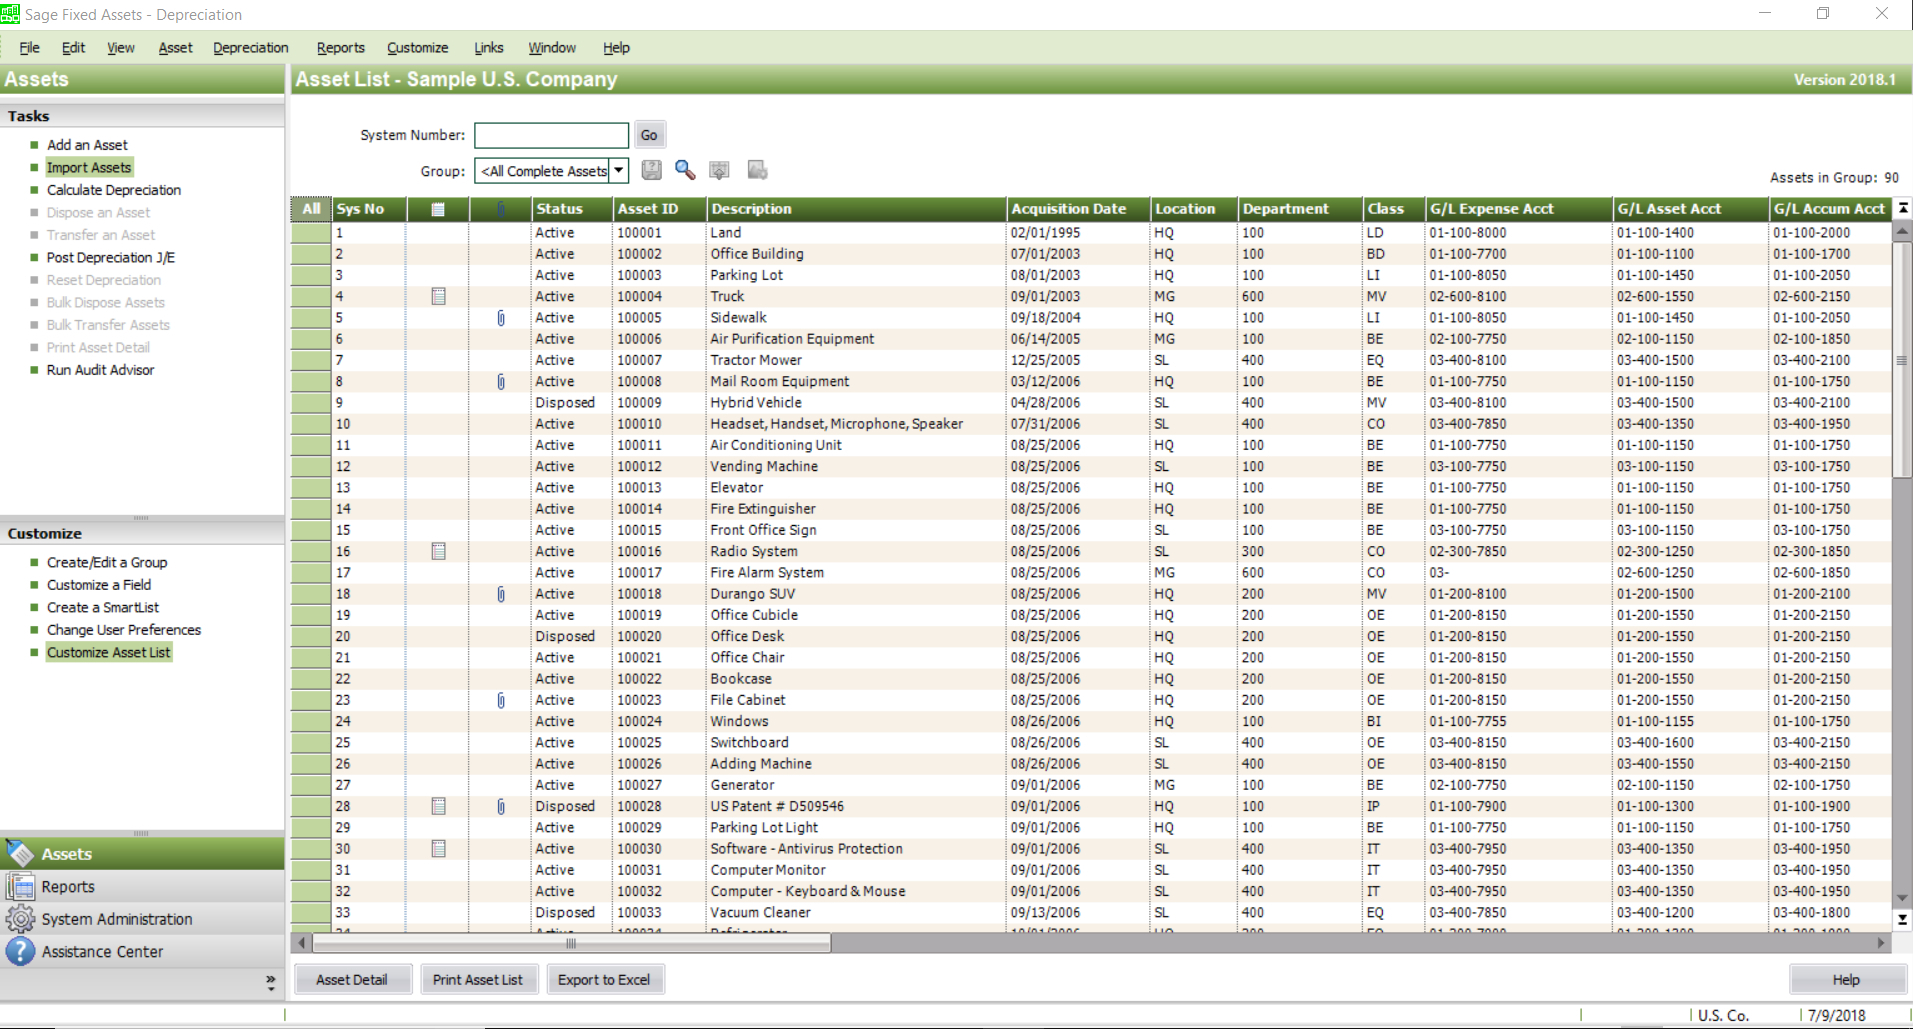
Task: Click the Asset Detail button
Action: click(352, 980)
